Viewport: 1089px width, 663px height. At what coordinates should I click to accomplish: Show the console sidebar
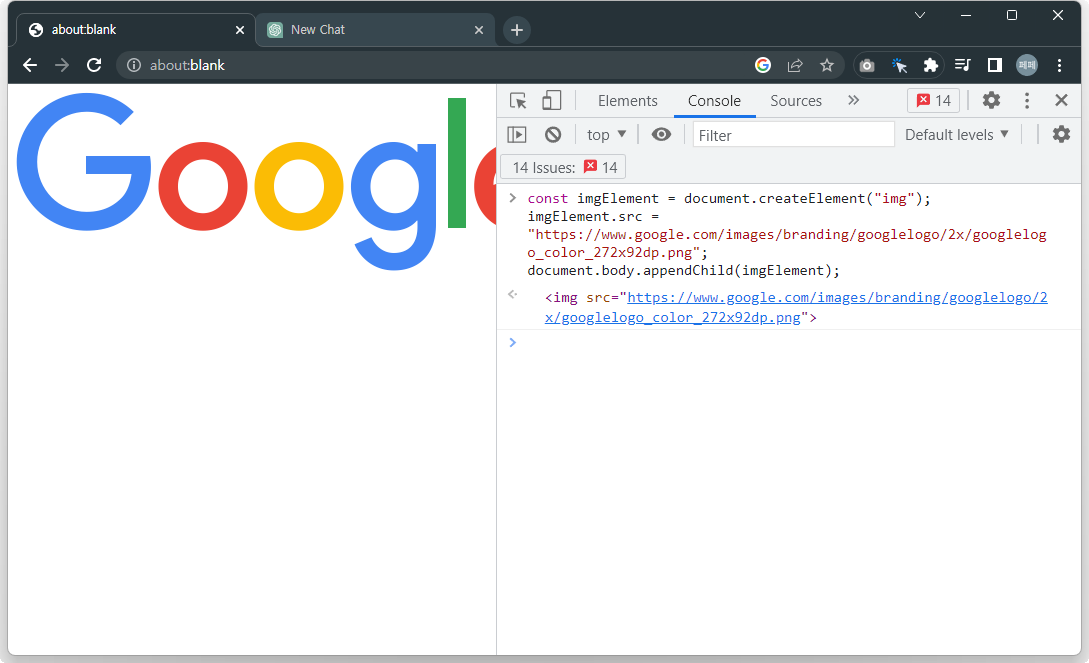click(517, 135)
